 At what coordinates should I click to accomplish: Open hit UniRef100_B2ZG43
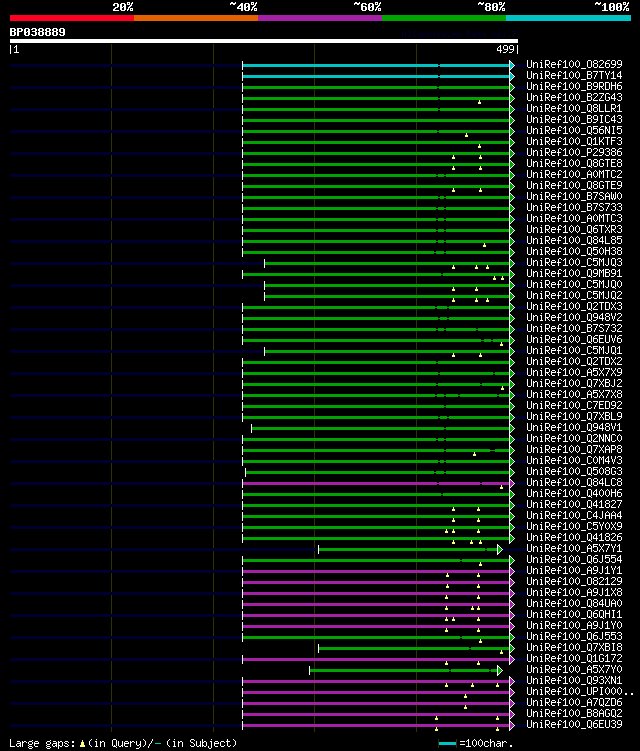(574, 97)
